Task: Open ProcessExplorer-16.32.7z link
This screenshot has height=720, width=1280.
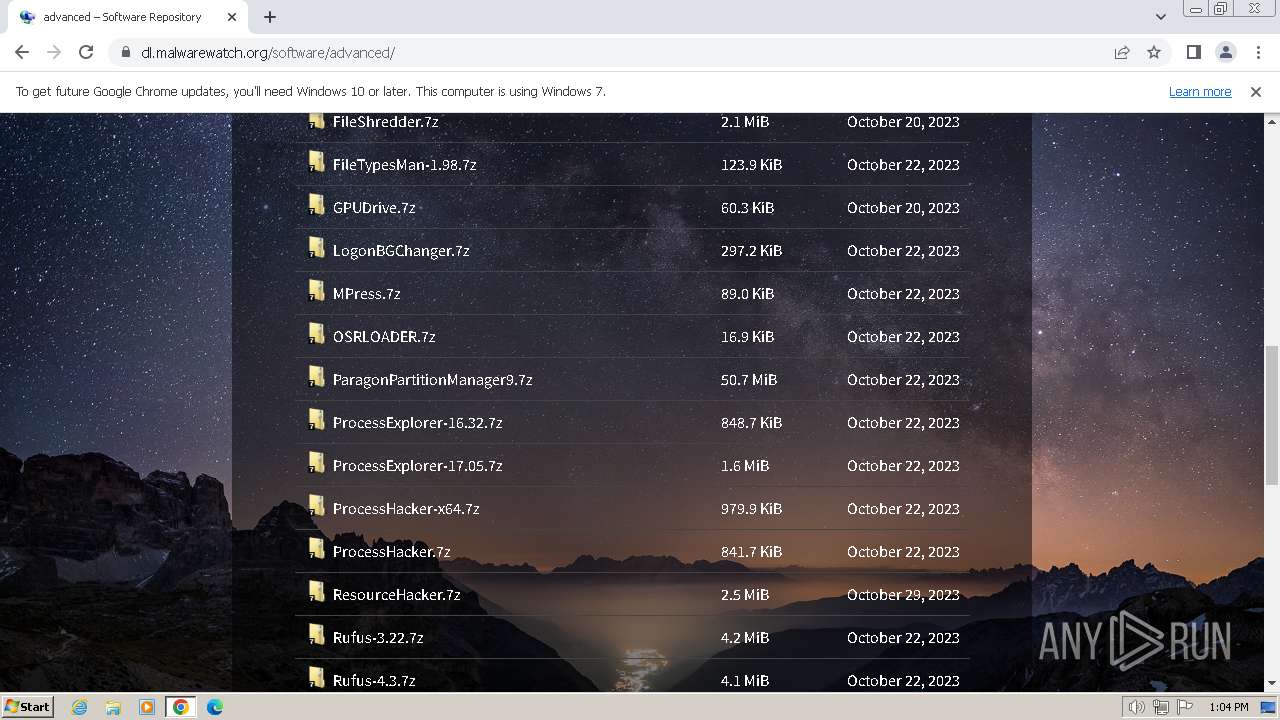Action: tap(418, 423)
